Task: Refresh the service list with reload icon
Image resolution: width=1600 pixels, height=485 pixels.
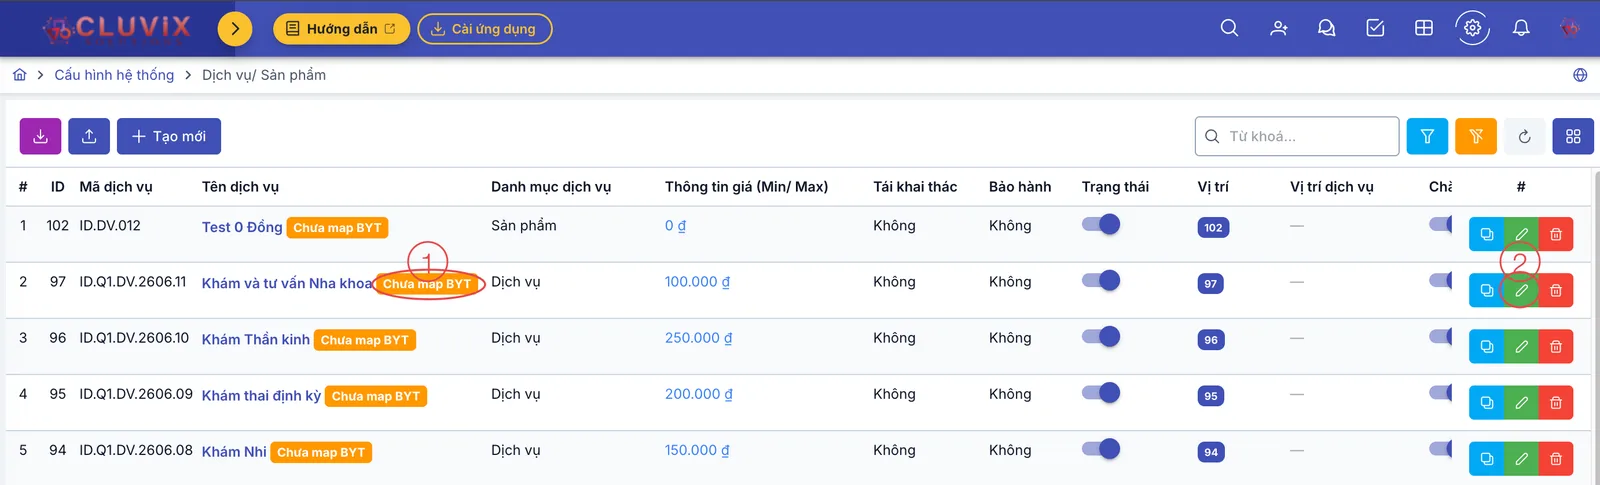Action: (1524, 136)
